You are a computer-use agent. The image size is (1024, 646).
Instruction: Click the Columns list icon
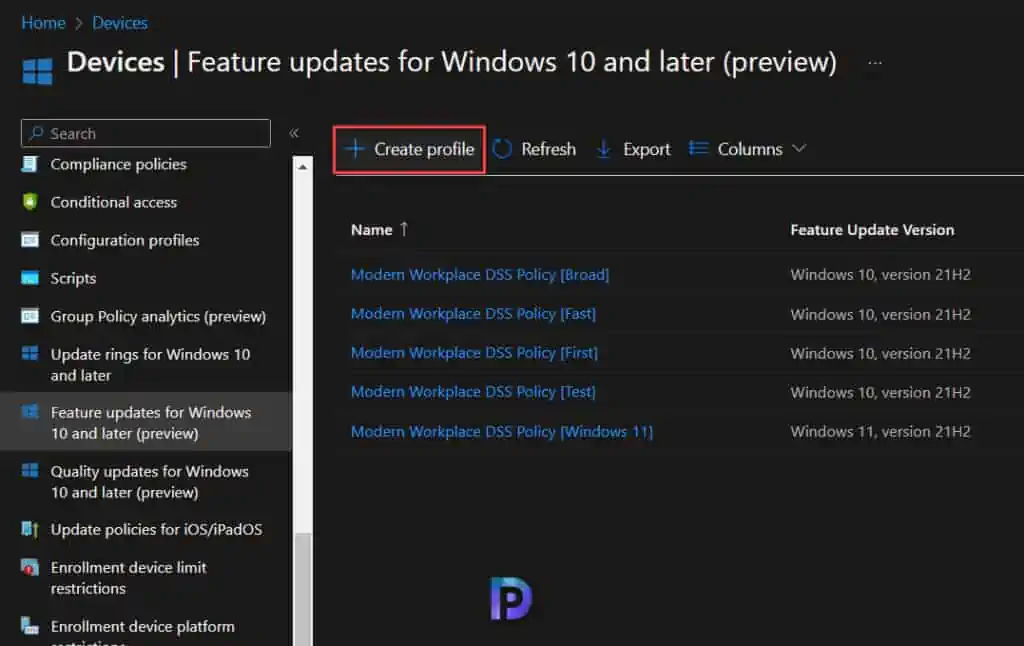(x=698, y=149)
